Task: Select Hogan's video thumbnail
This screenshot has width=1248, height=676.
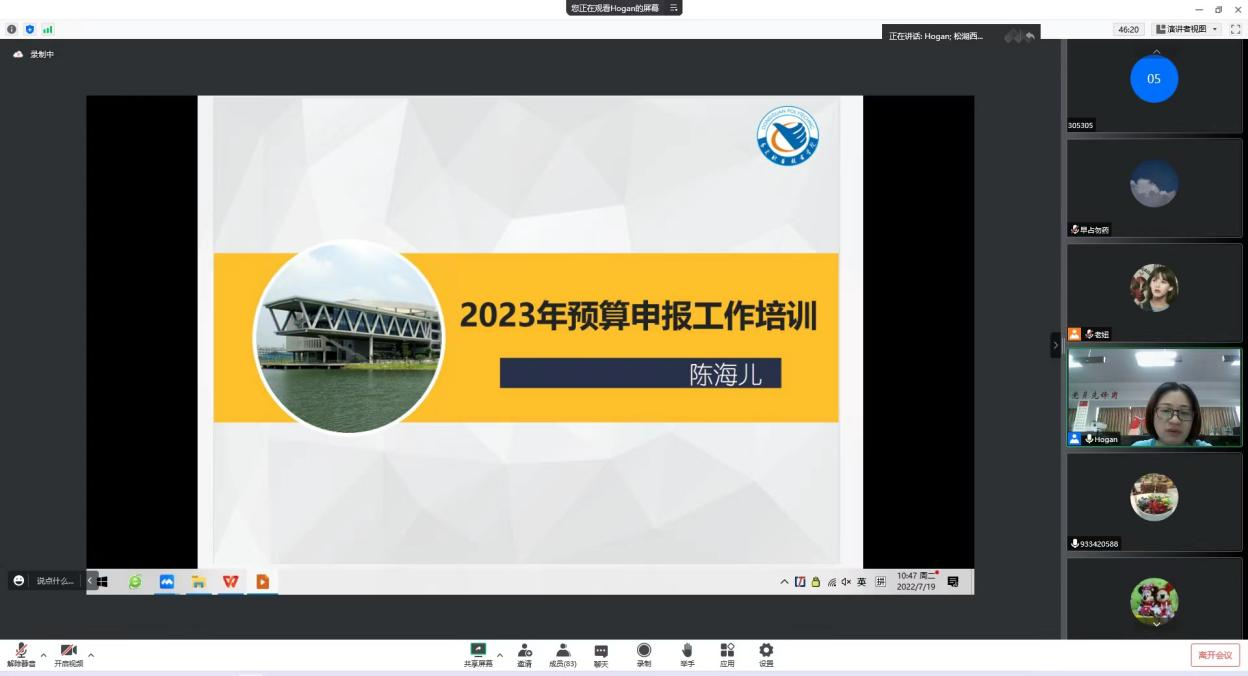Action: pyautogui.click(x=1154, y=397)
